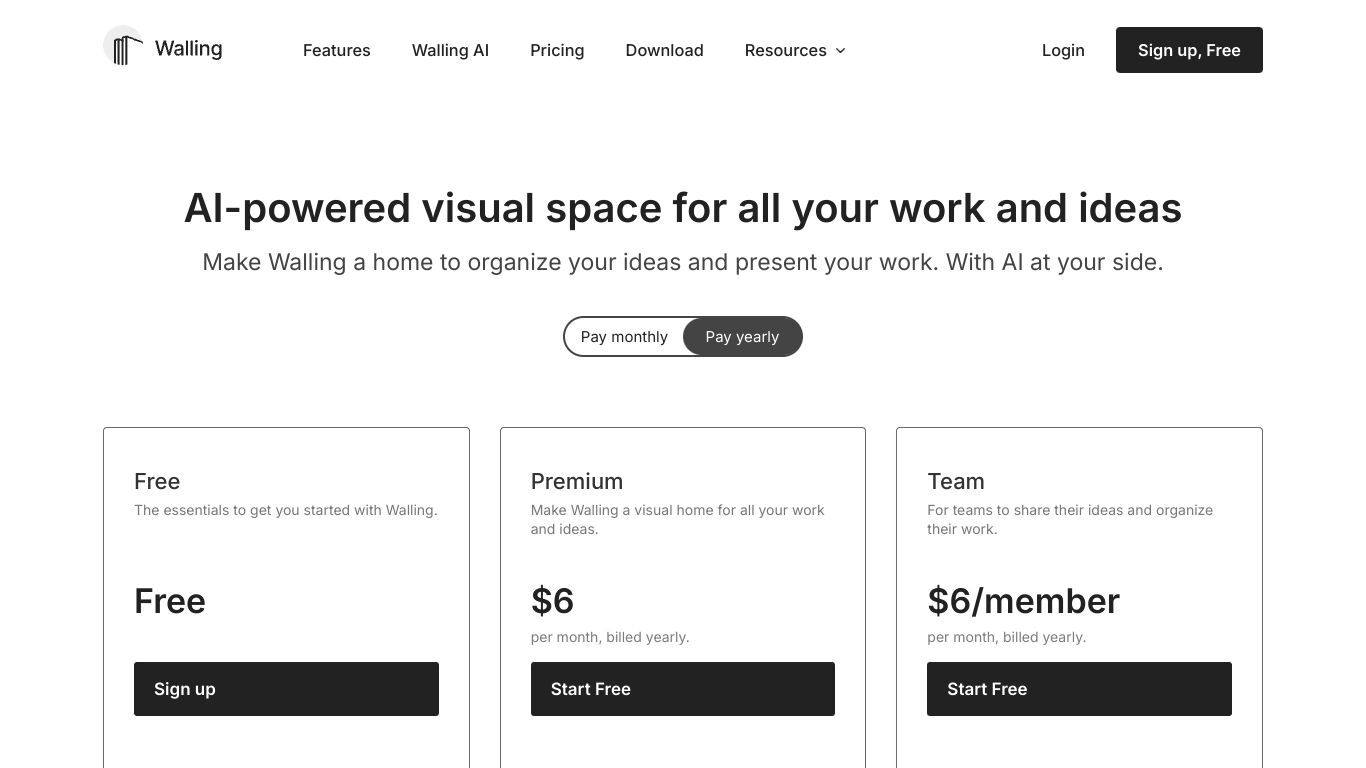Click the Resources chevron arrow
1366x768 pixels.
point(840,50)
